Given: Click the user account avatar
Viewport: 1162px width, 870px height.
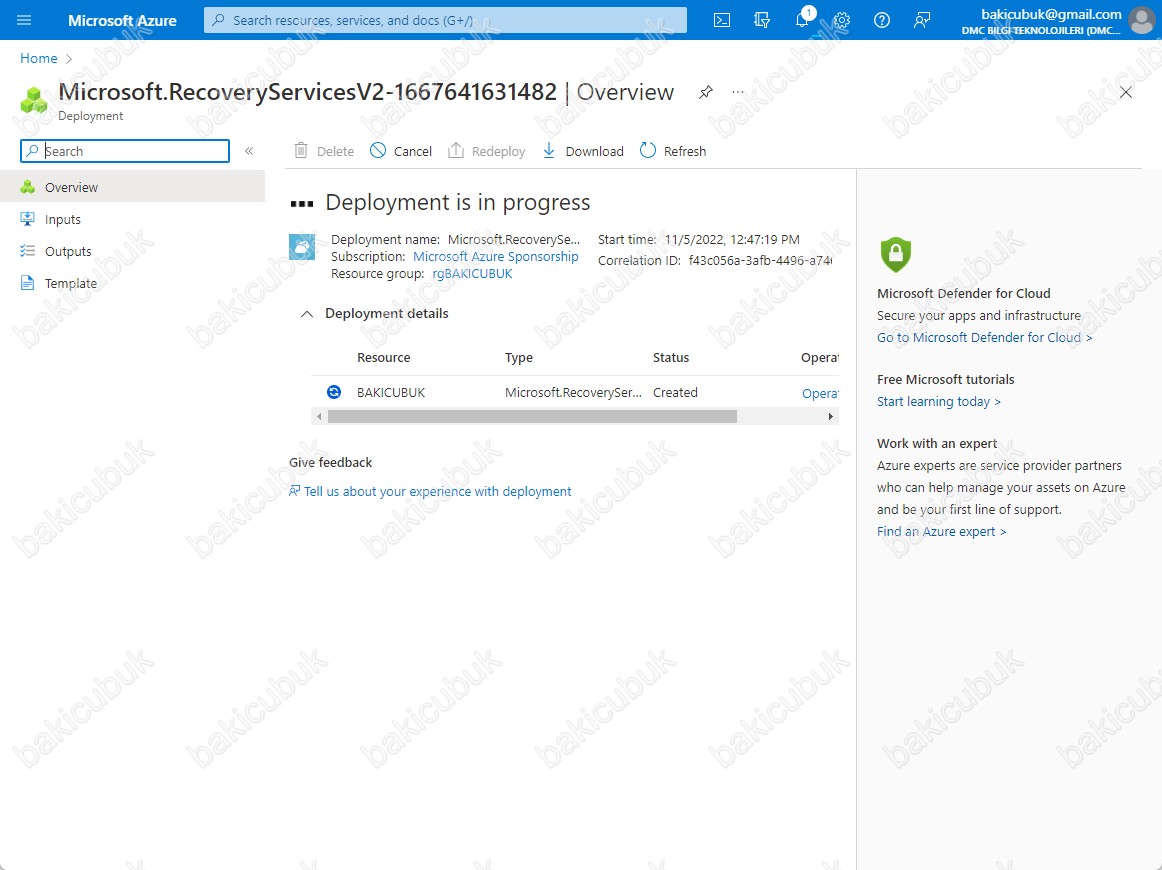Looking at the screenshot, I should [1141, 20].
